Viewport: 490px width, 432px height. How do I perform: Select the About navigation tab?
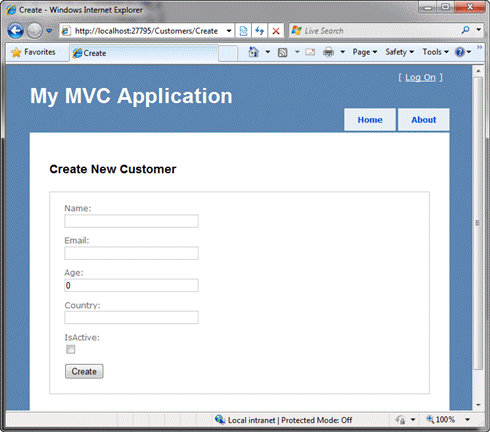[424, 120]
